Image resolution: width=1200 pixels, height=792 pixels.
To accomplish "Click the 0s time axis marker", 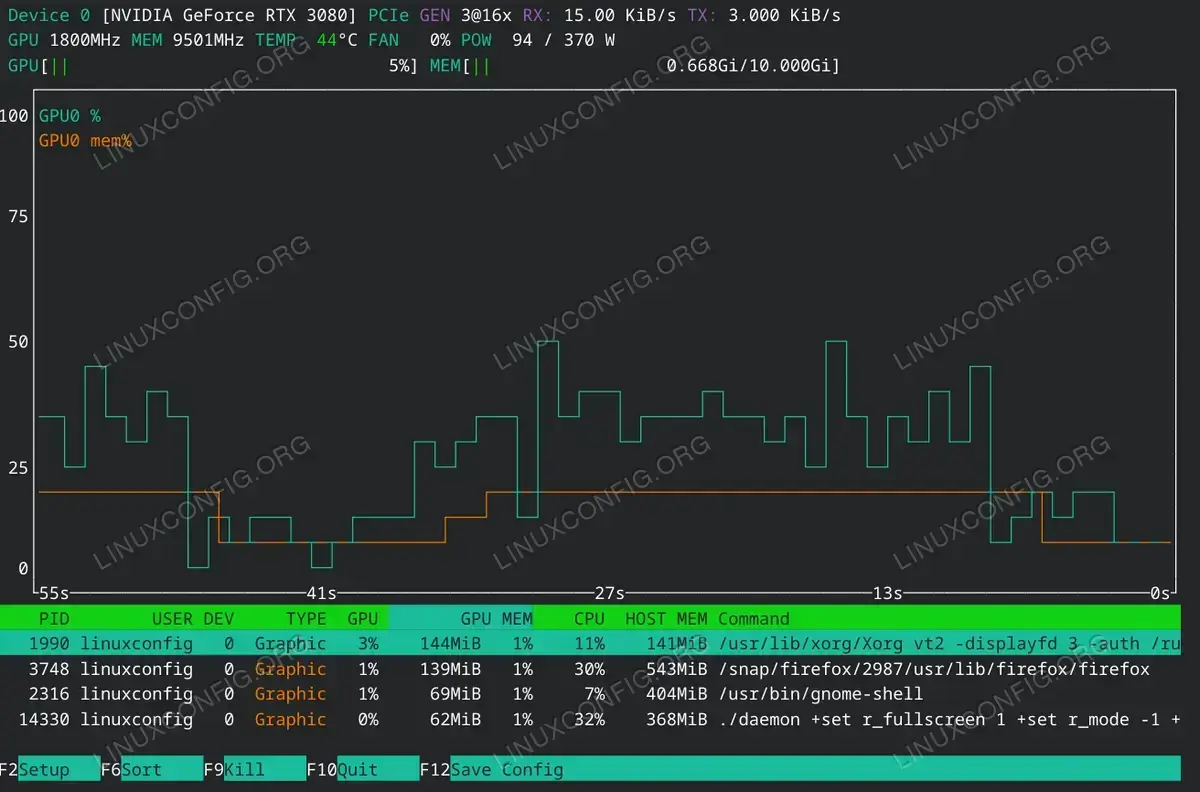I will pos(1160,593).
